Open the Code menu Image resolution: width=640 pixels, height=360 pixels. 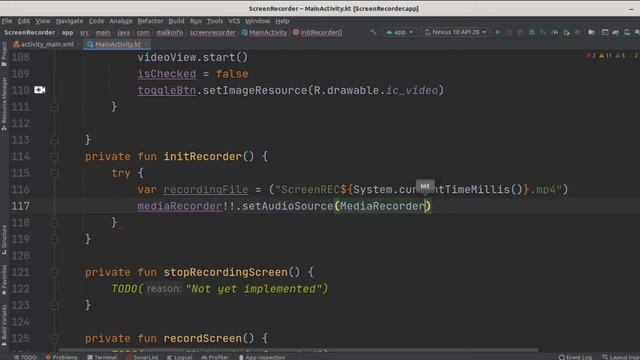(96, 21)
